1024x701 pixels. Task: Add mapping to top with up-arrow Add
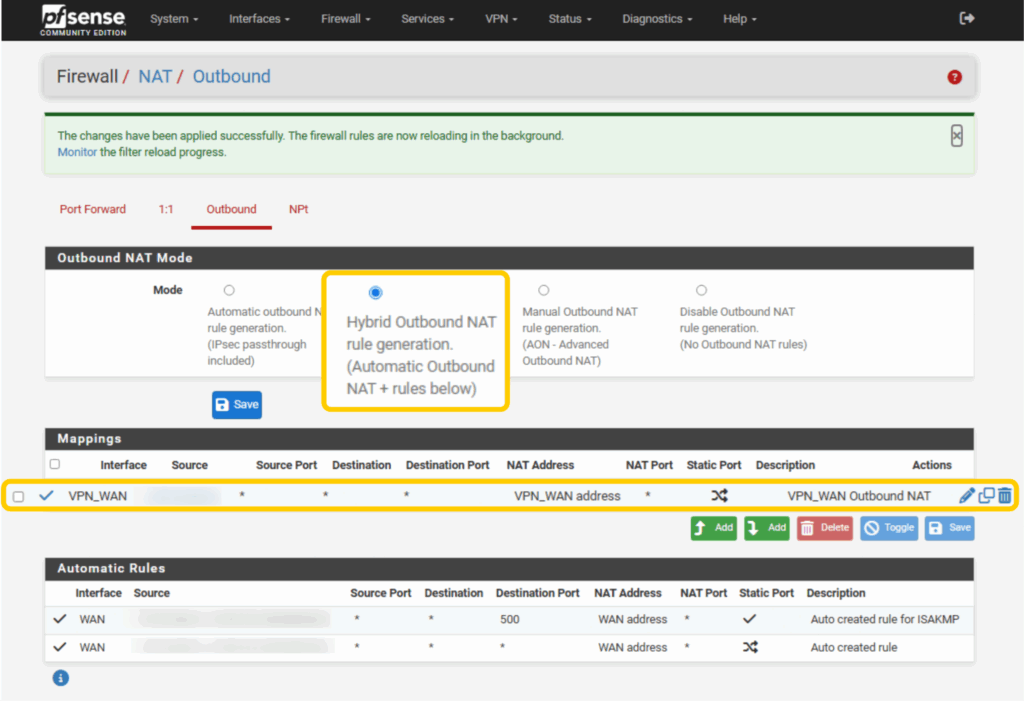point(713,527)
